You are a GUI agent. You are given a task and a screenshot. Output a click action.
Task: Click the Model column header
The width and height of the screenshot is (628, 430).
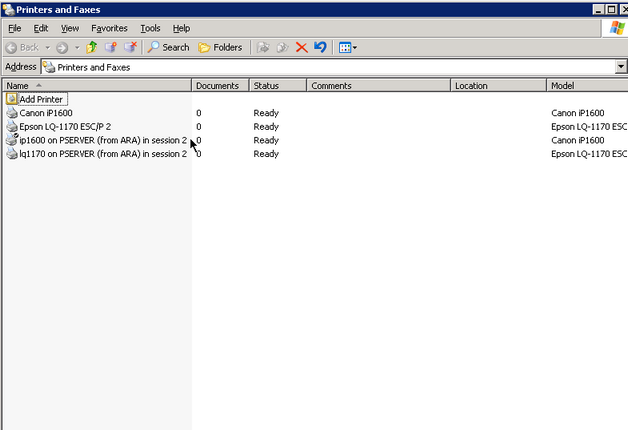coord(586,86)
